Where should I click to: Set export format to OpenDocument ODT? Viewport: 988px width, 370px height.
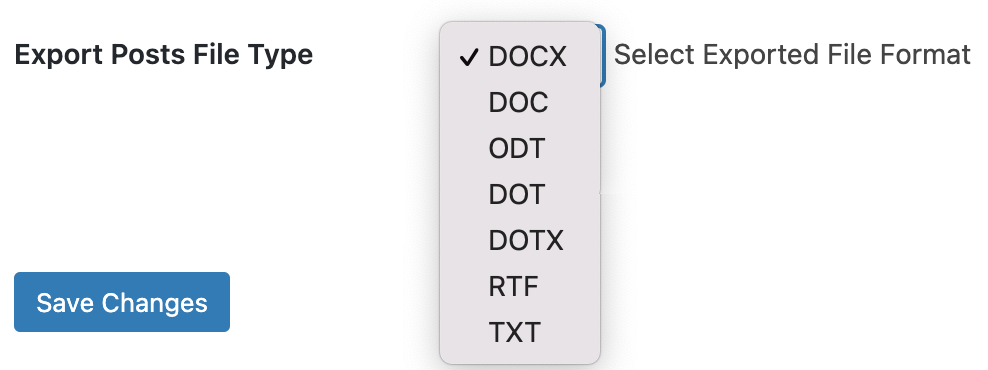coord(520,149)
